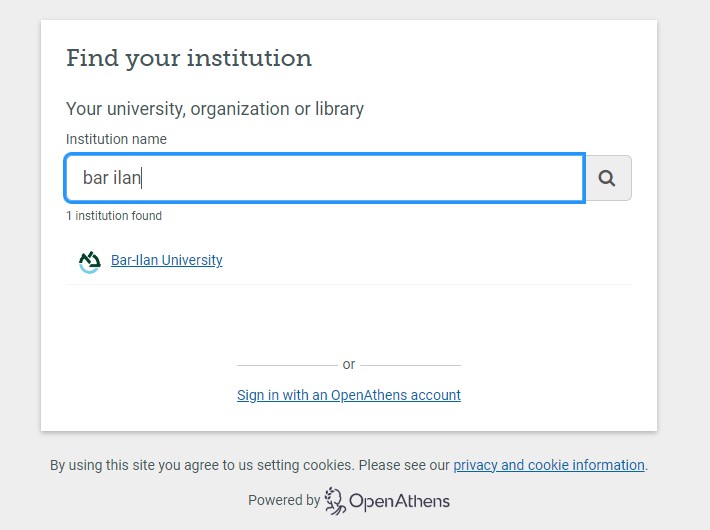This screenshot has width=710, height=530.
Task: Click the cookie agreement notice text
Action: [x=250, y=465]
